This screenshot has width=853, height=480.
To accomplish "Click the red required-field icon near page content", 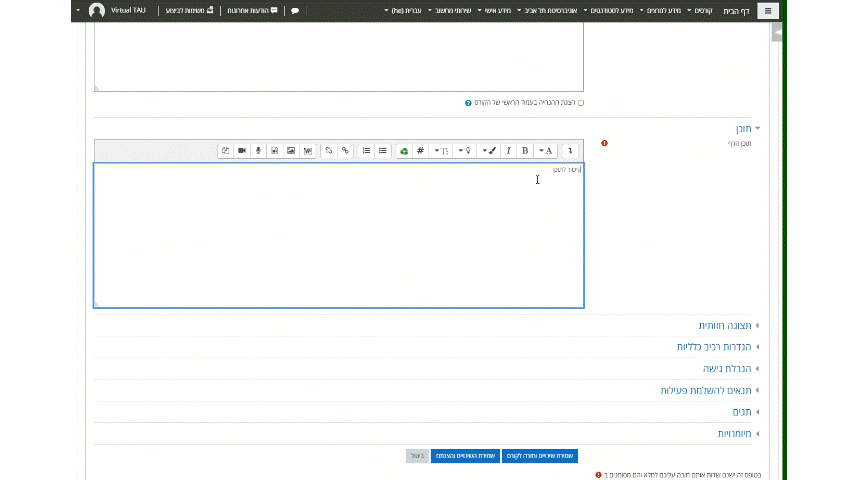I will [604, 143].
